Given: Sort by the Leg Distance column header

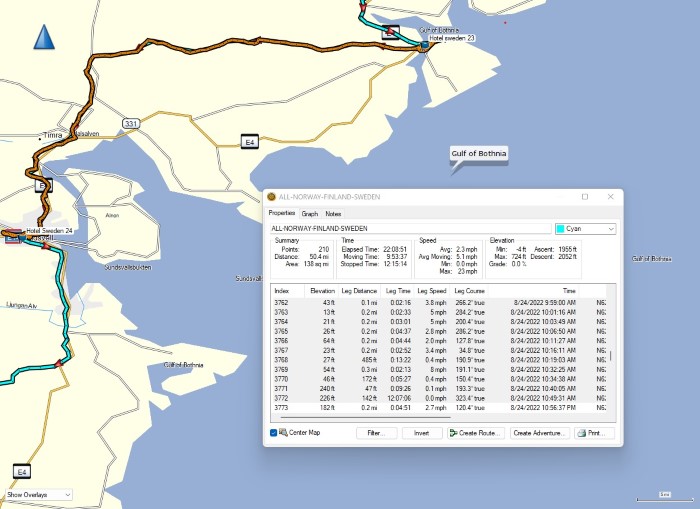Looking at the screenshot, I should (x=359, y=291).
